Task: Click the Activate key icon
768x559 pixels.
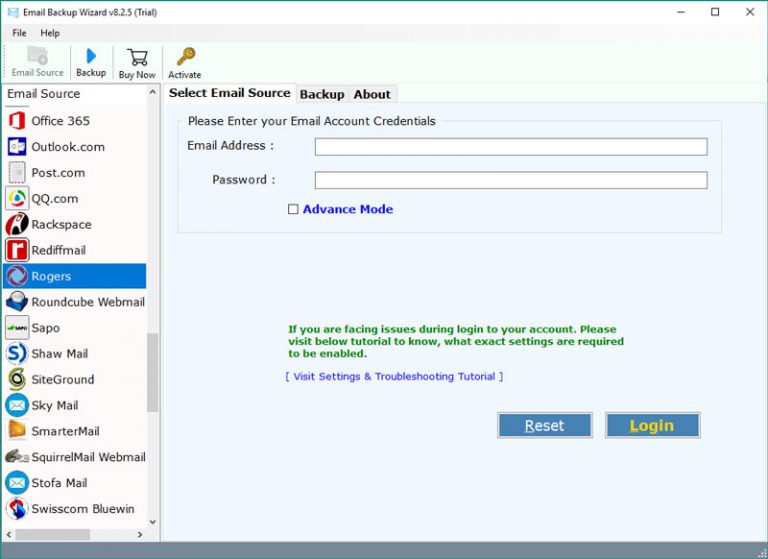Action: (184, 57)
